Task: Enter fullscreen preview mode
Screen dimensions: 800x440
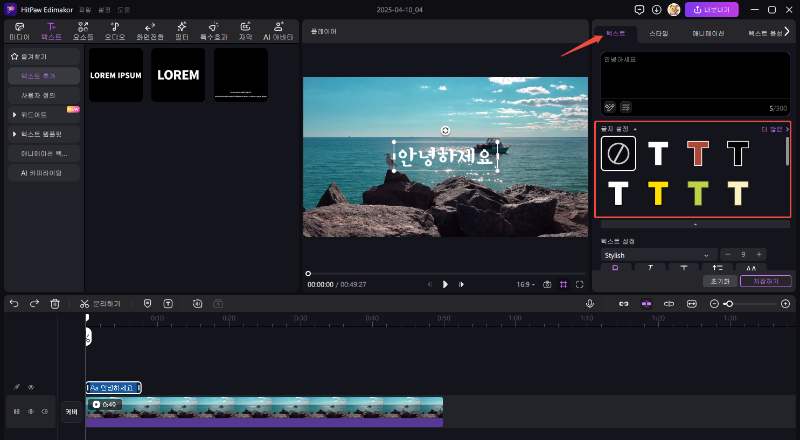Action: pos(579,284)
